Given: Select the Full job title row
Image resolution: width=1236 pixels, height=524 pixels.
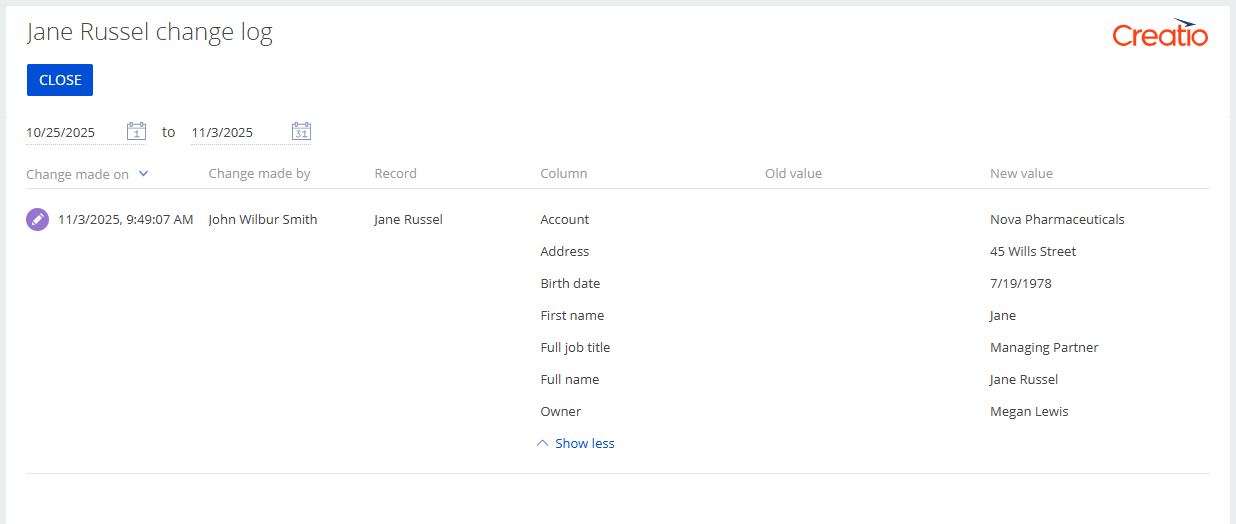Looking at the screenshot, I should click(575, 347).
